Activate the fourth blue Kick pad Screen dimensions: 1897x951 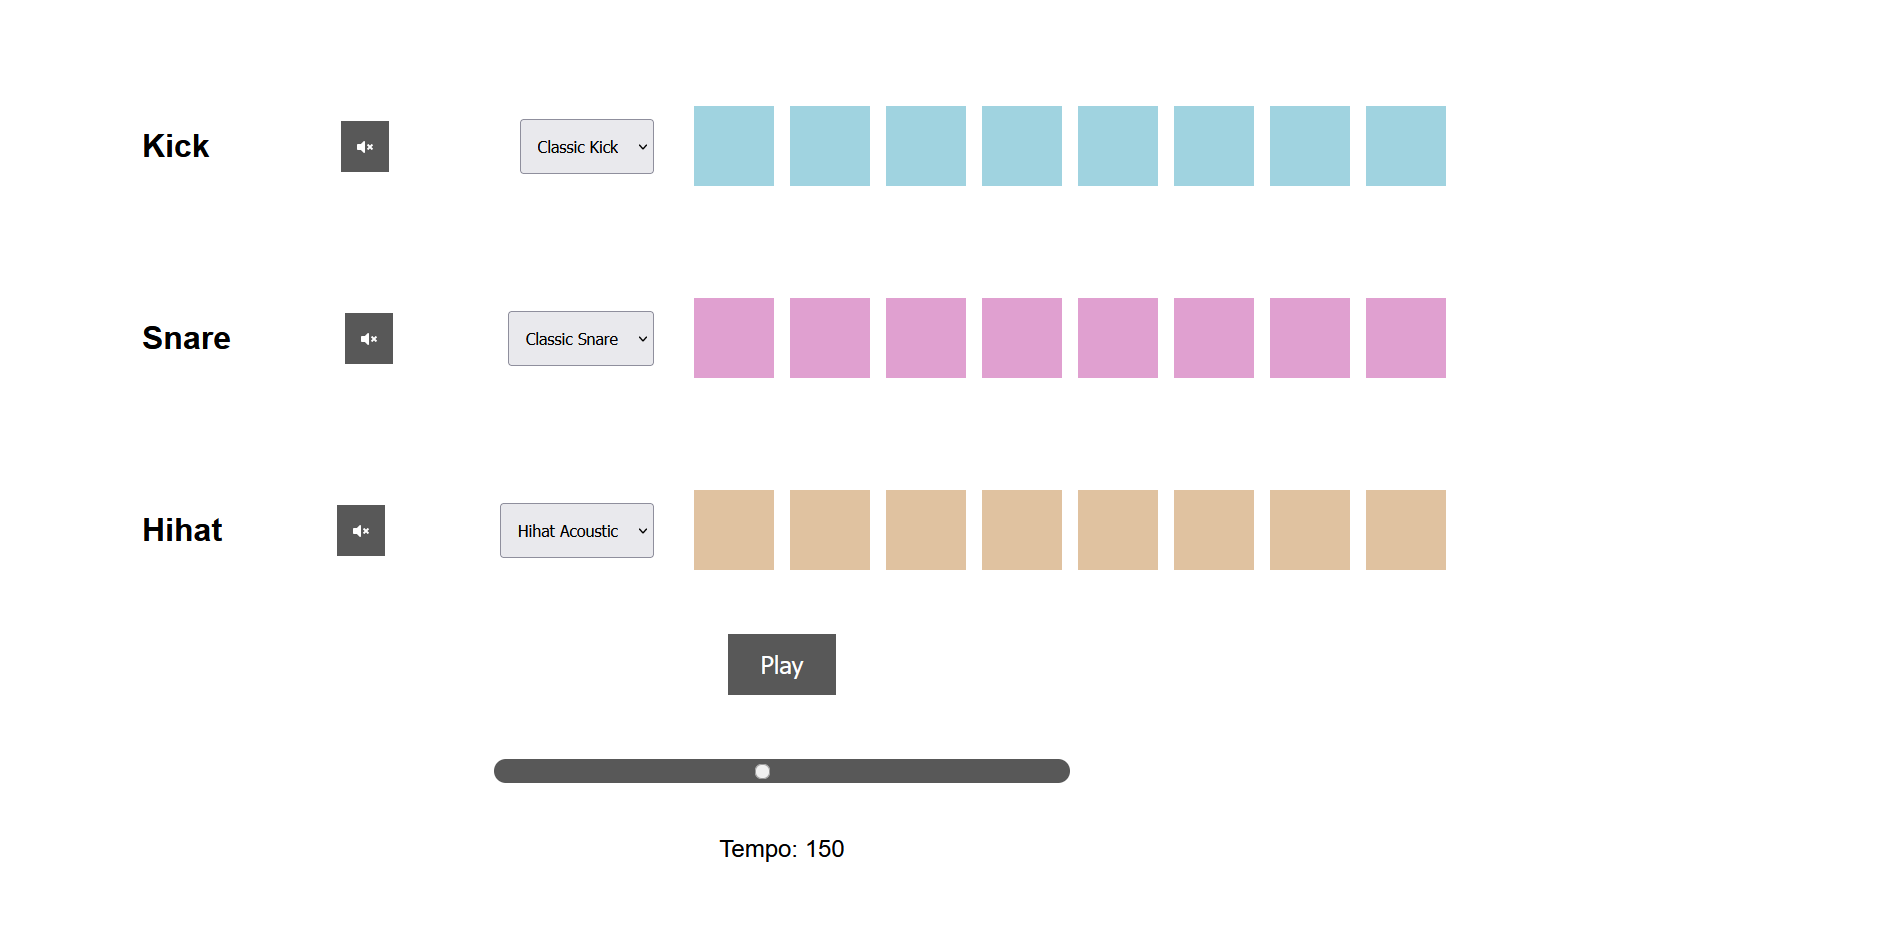pos(1022,146)
